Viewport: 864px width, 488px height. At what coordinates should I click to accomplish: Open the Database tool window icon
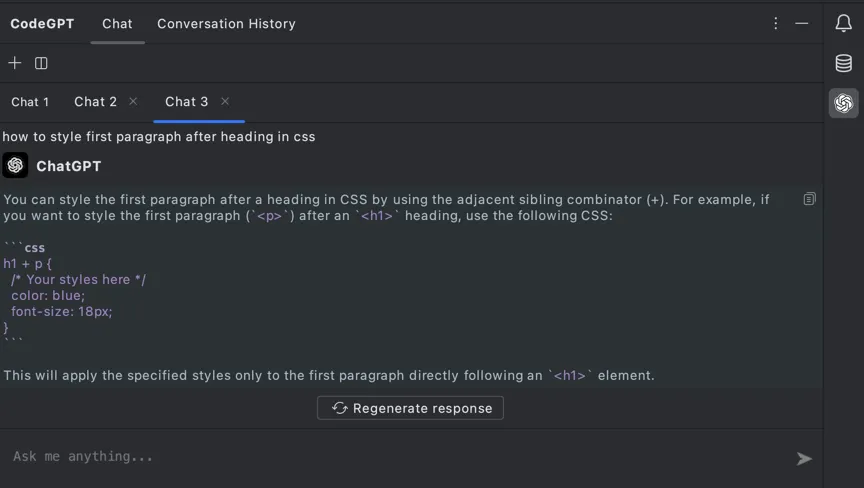coord(843,63)
